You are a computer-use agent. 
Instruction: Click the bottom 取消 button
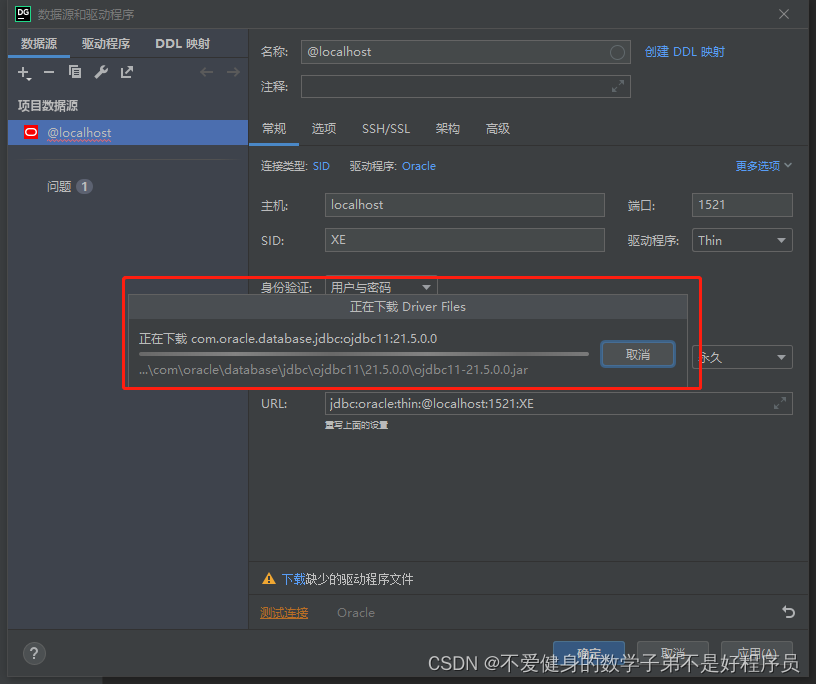pyautogui.click(x=672, y=653)
